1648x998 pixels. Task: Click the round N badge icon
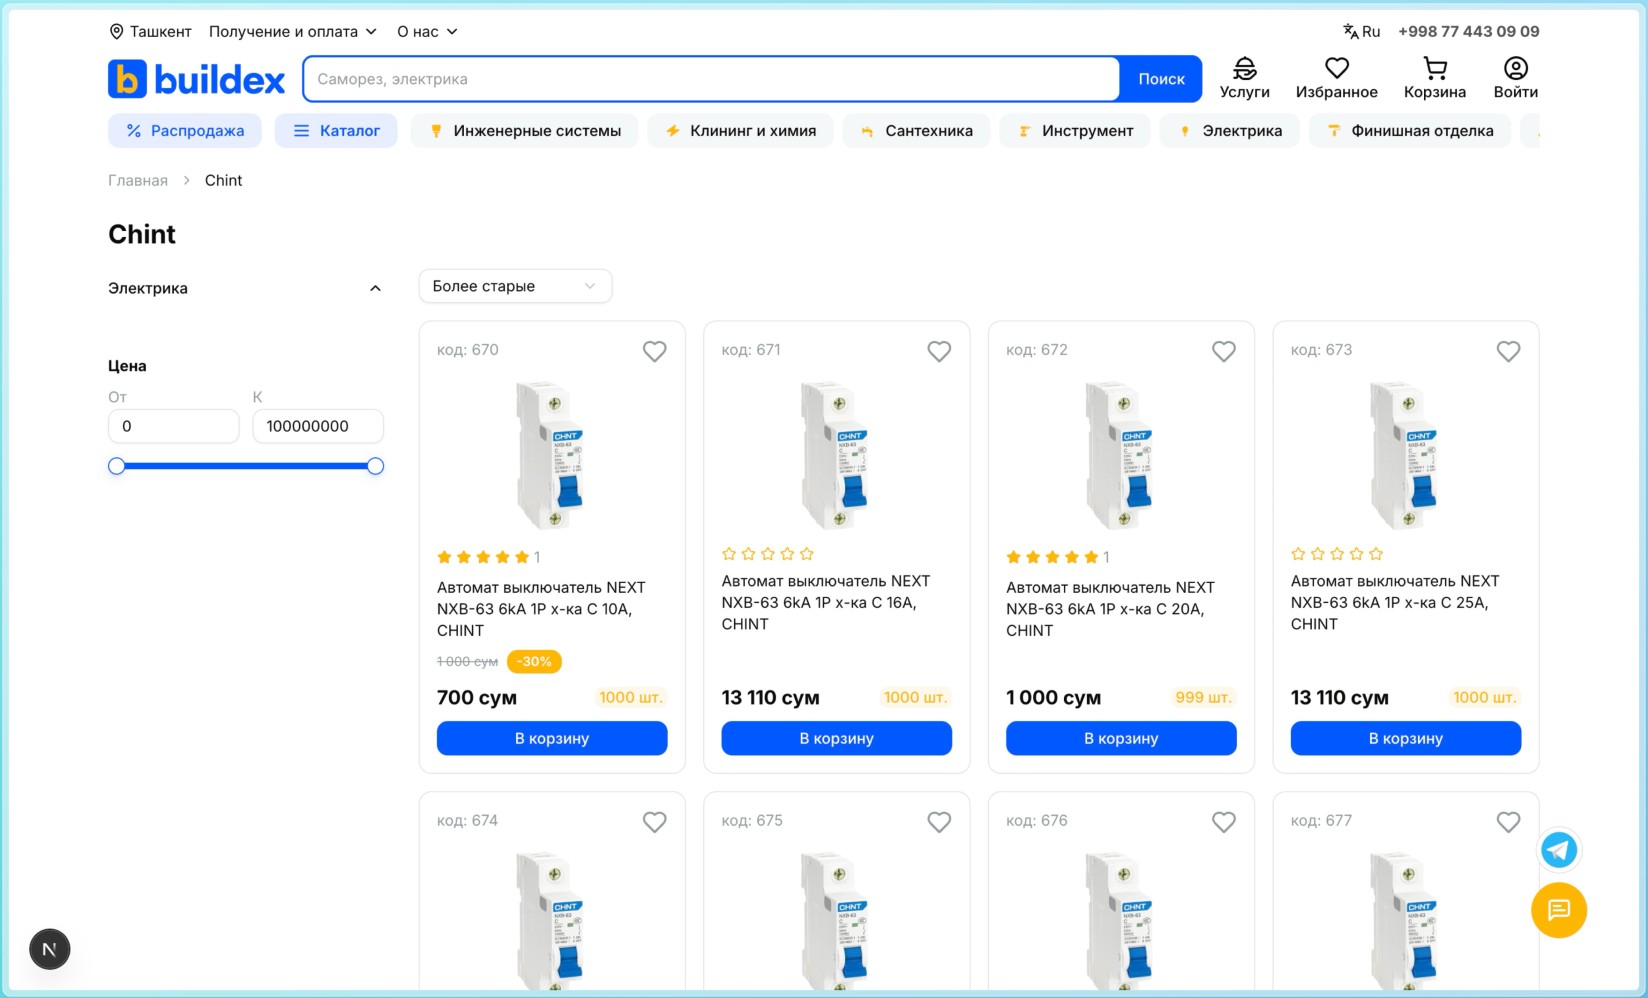pos(50,949)
